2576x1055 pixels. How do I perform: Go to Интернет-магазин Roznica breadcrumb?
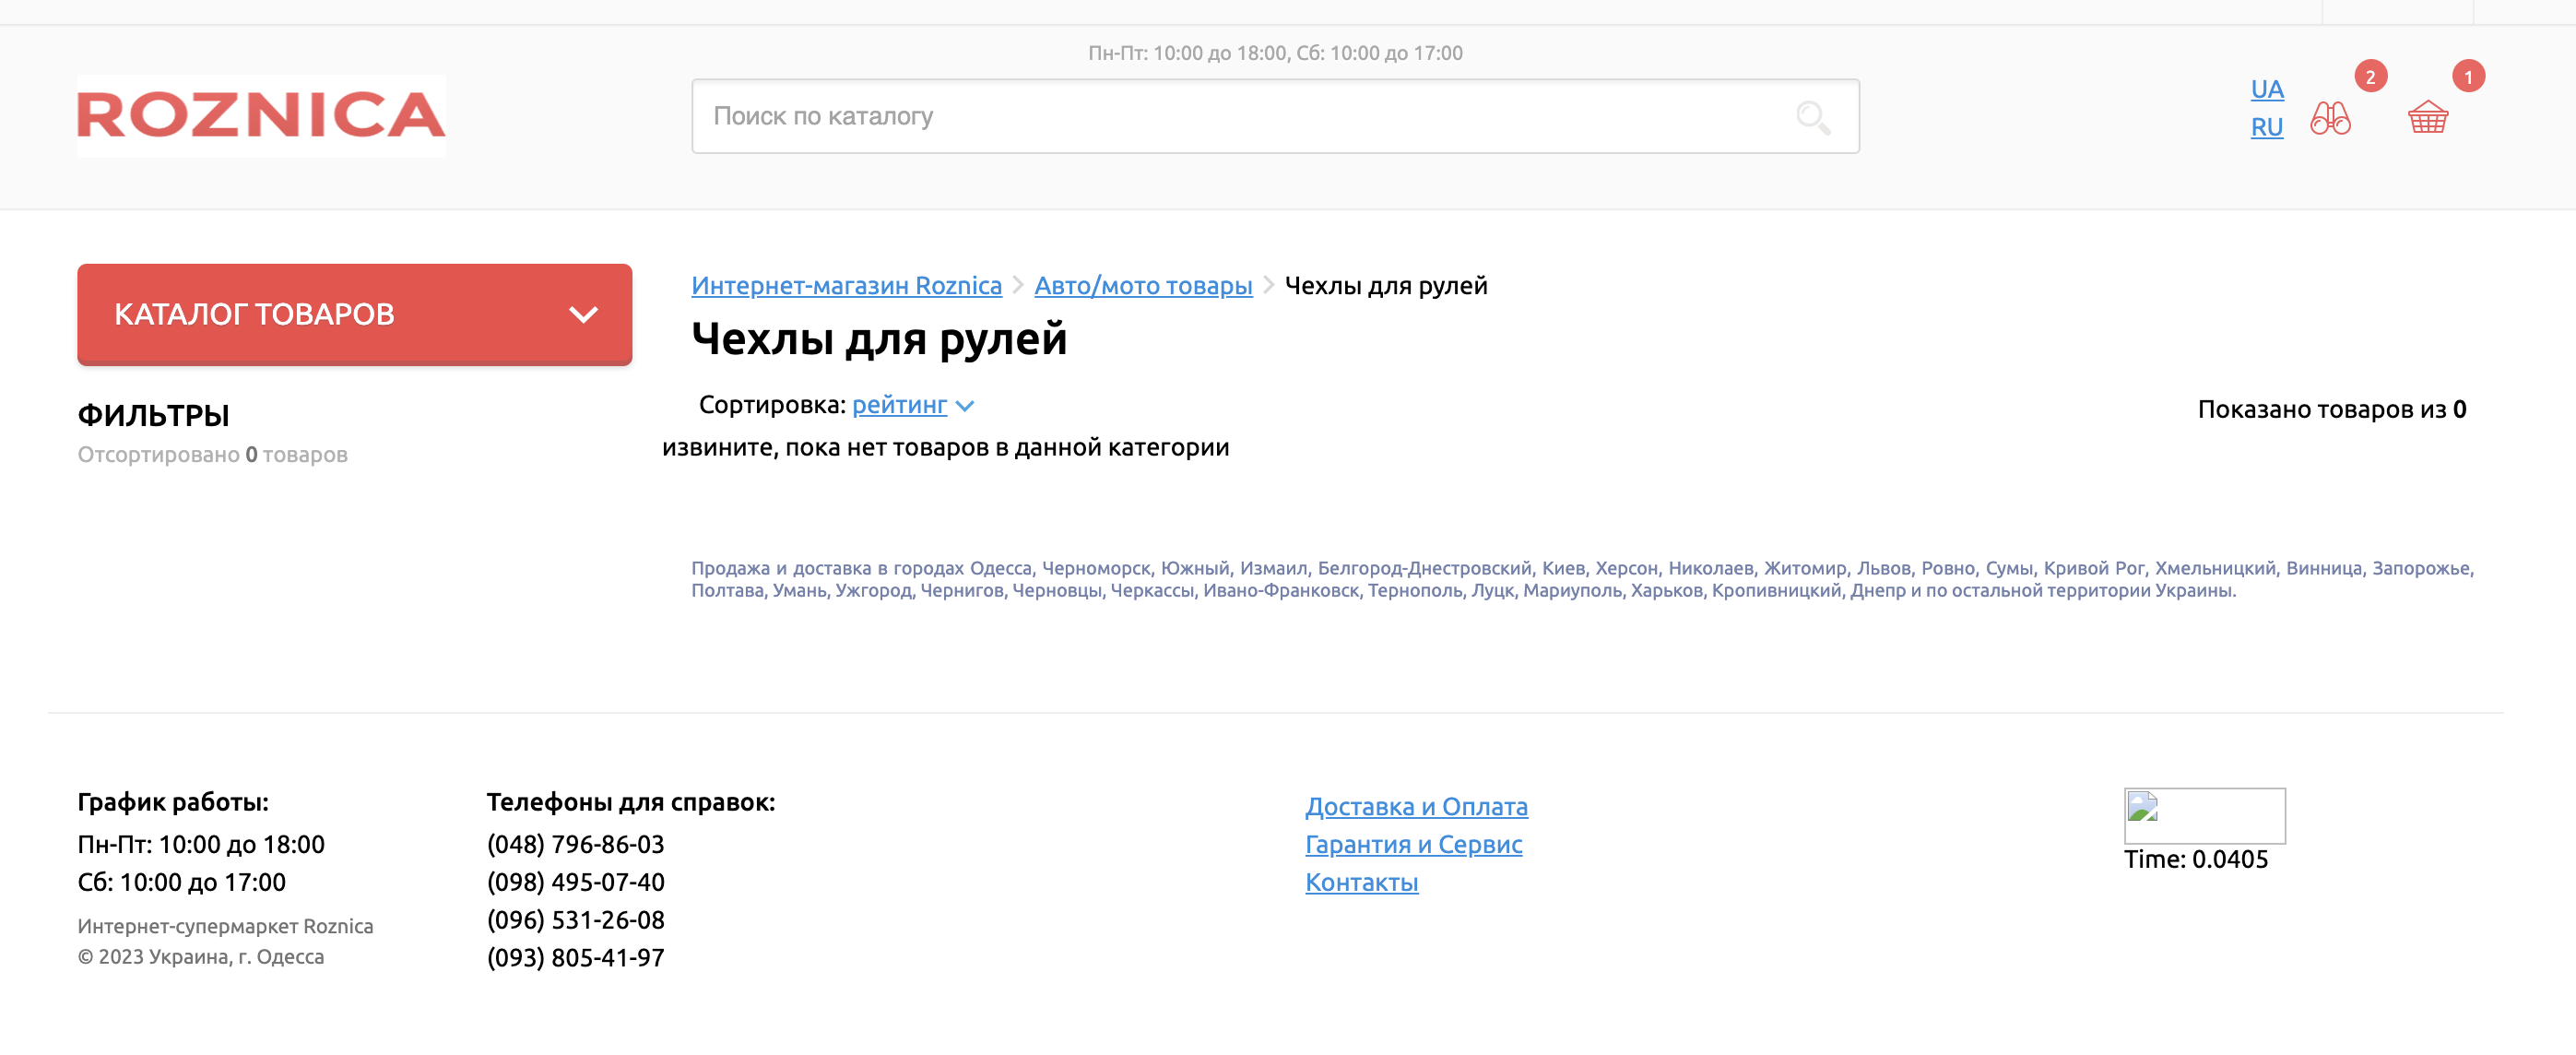(x=846, y=286)
